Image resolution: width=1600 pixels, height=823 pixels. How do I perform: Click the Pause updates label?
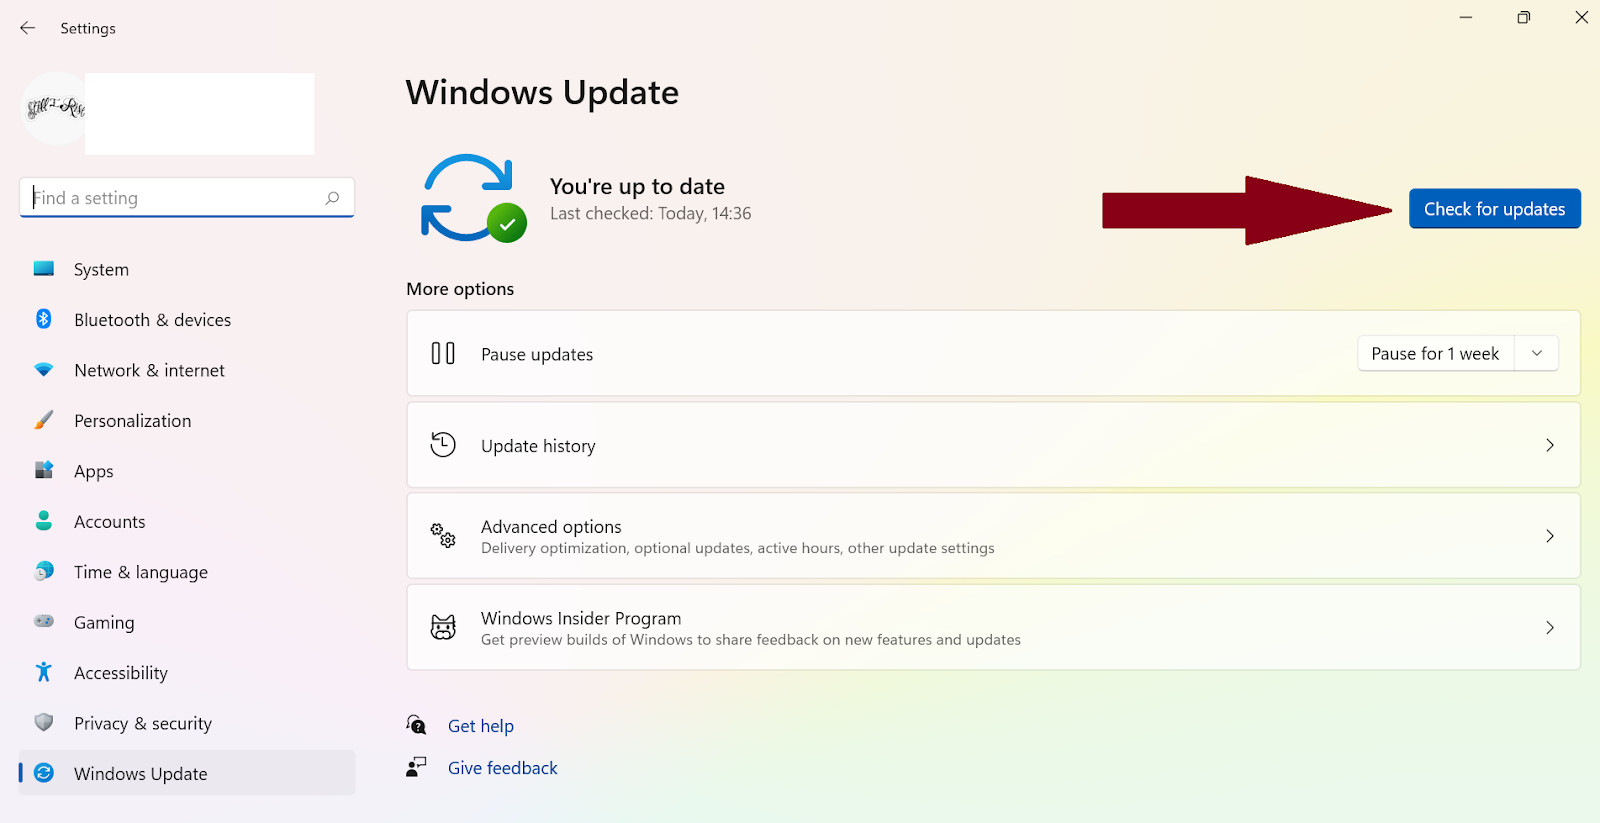pyautogui.click(x=537, y=354)
